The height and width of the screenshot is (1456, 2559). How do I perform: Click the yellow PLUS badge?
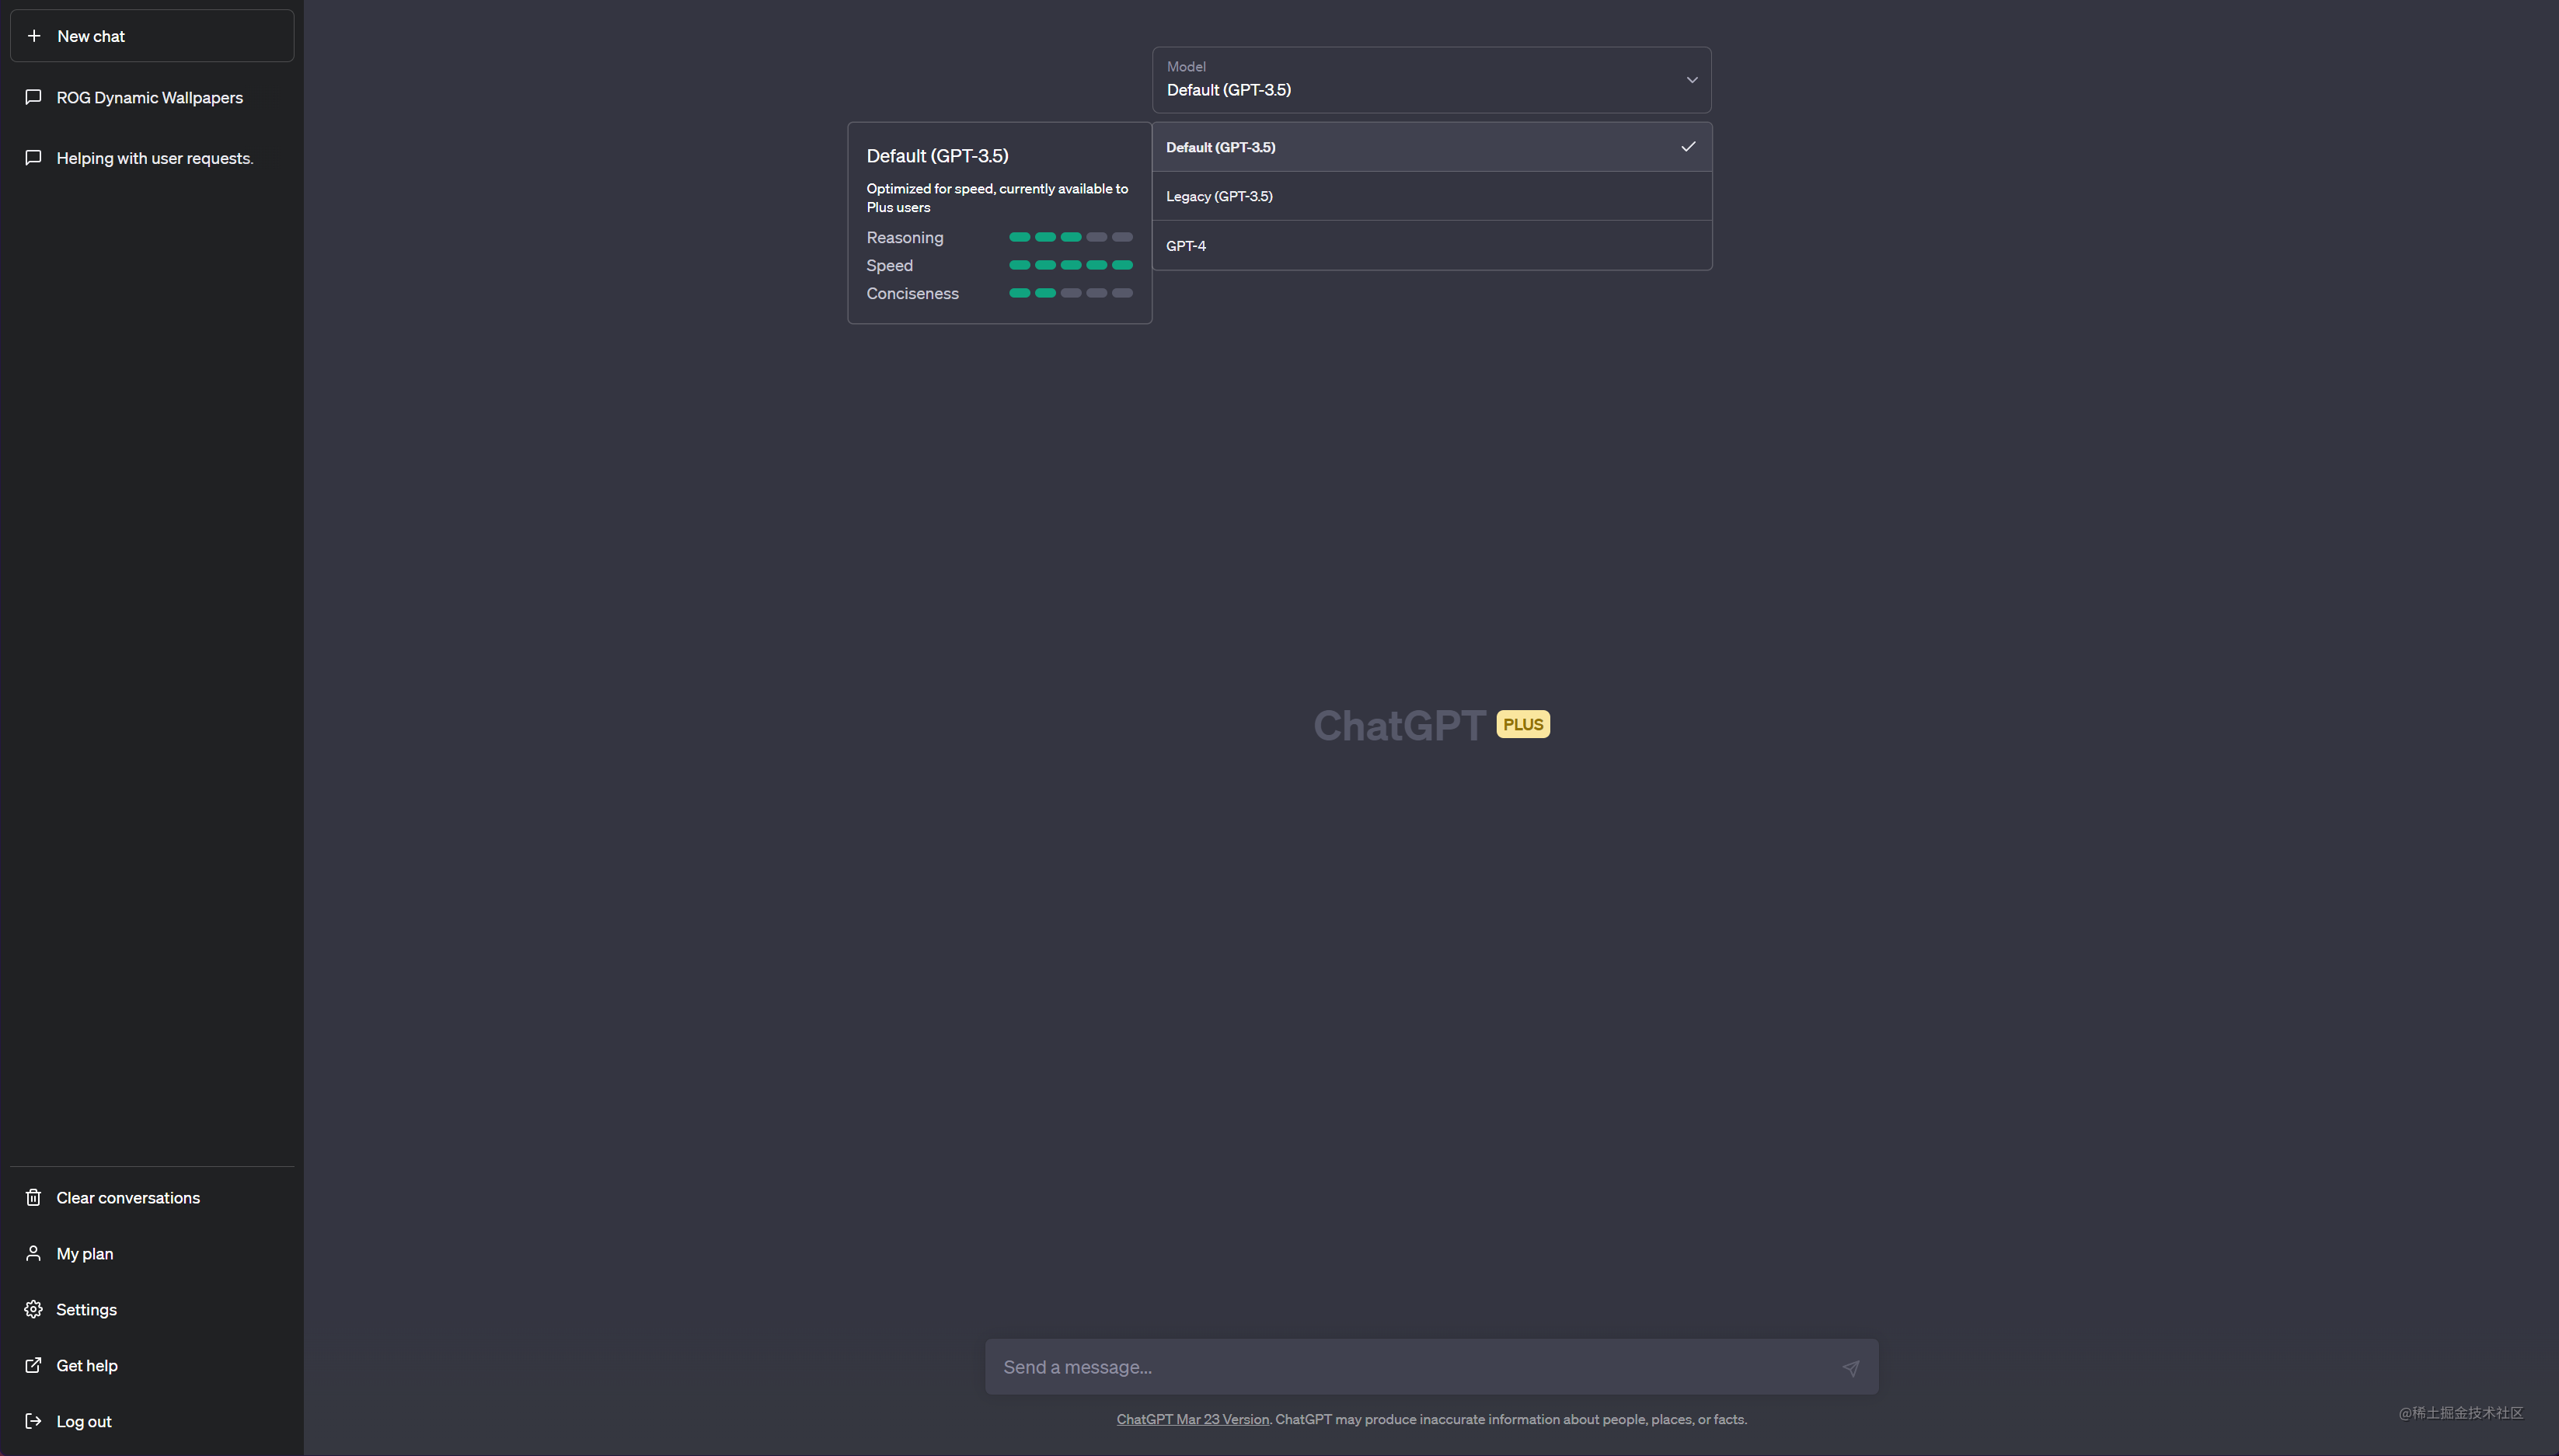tap(1522, 724)
